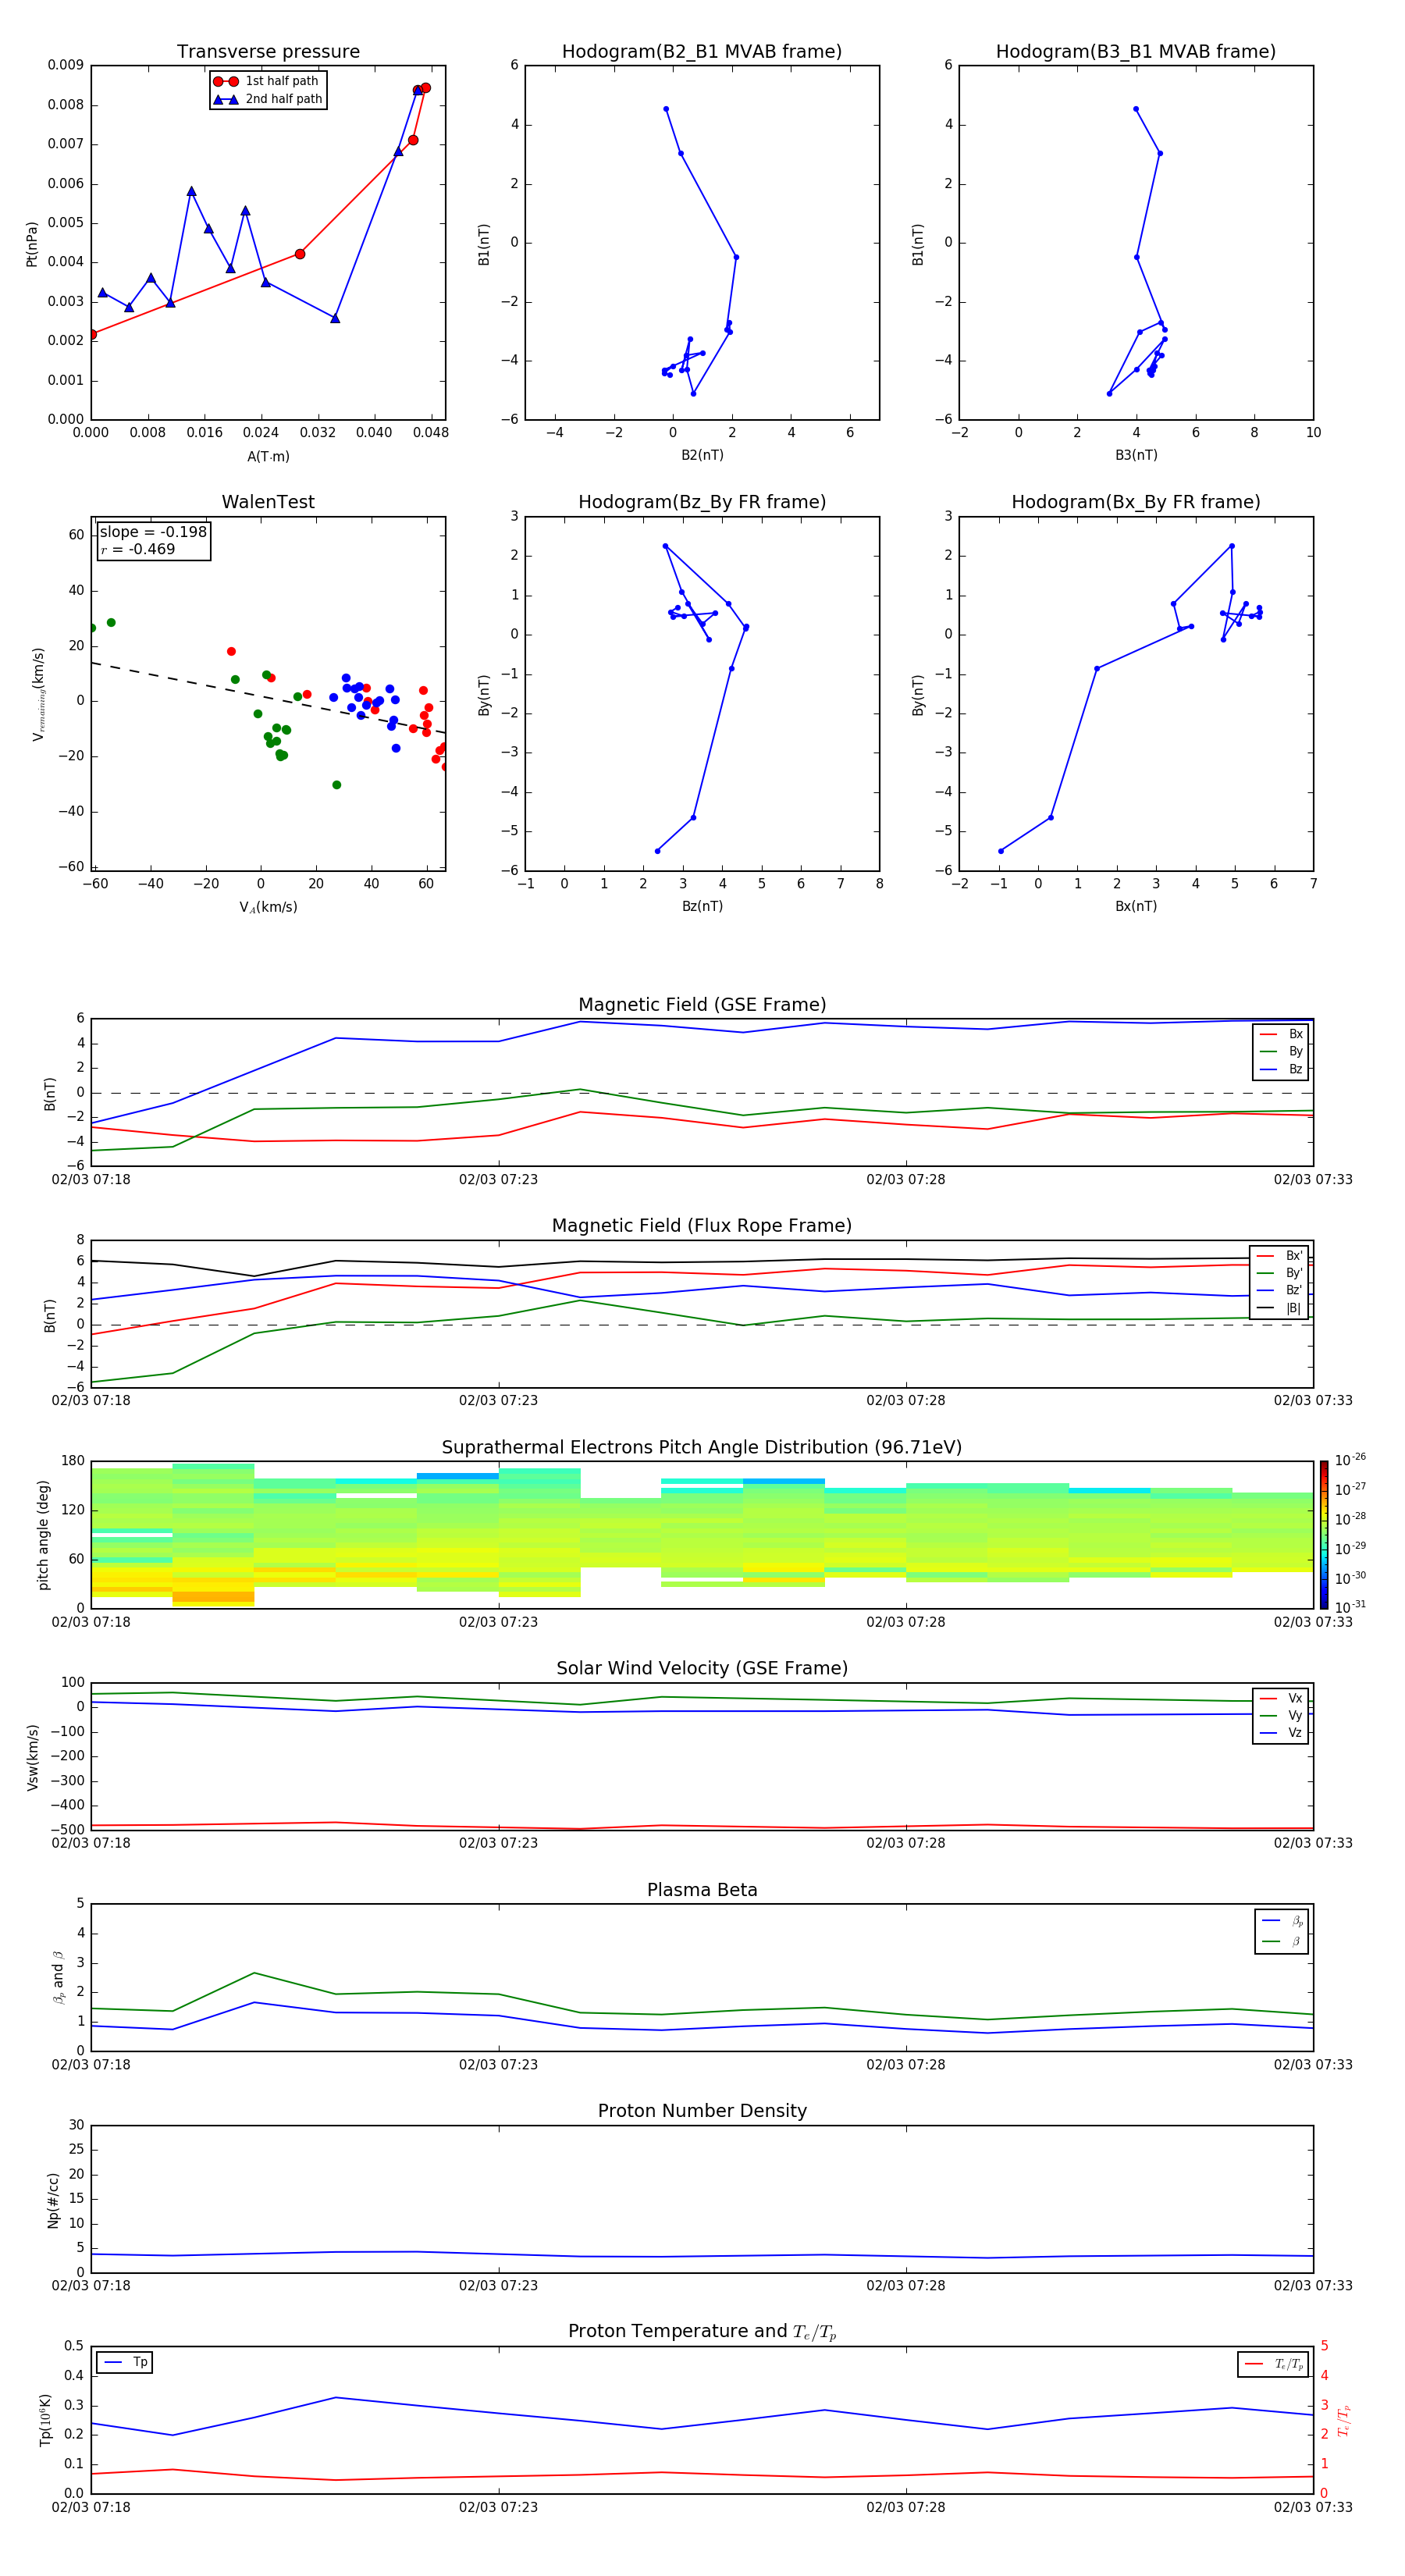
Task: Click the "Hodogram(B2_B1 MVAB frame)" title
Action: point(702,52)
